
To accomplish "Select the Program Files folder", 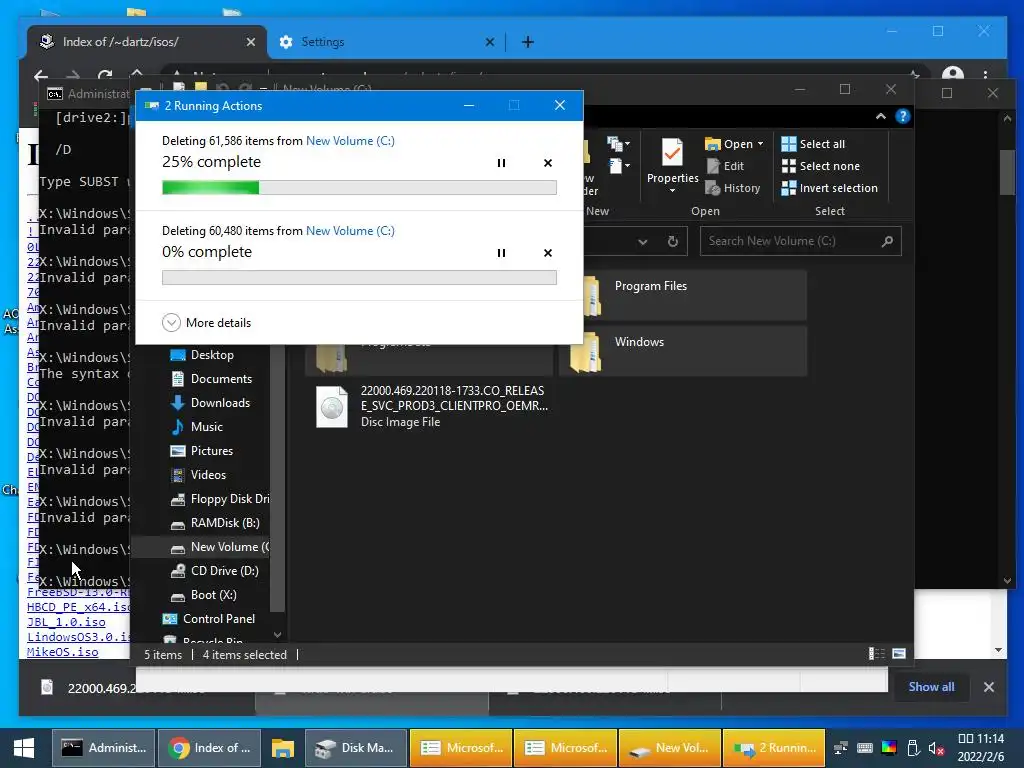I will [x=683, y=296].
